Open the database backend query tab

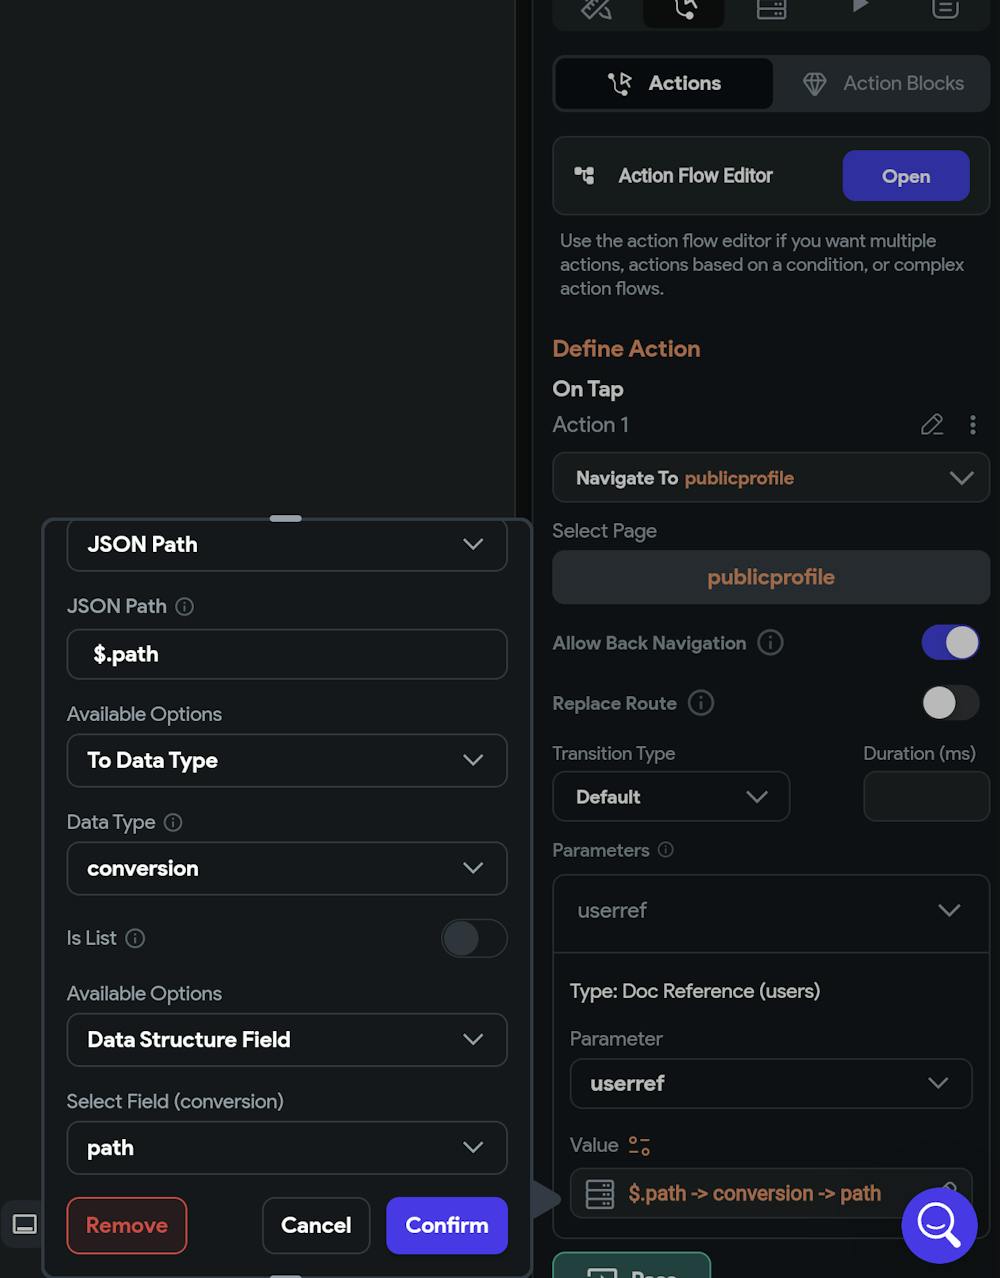tap(771, 9)
